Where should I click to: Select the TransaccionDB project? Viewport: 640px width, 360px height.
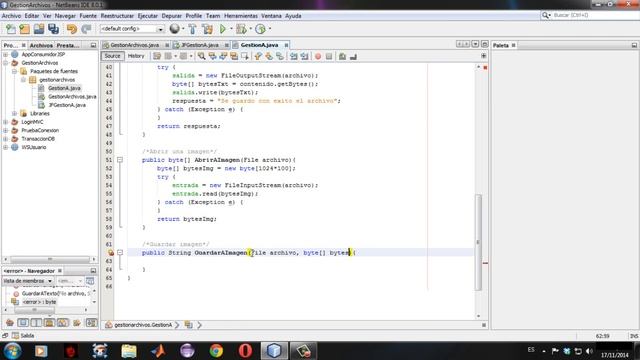38,139
